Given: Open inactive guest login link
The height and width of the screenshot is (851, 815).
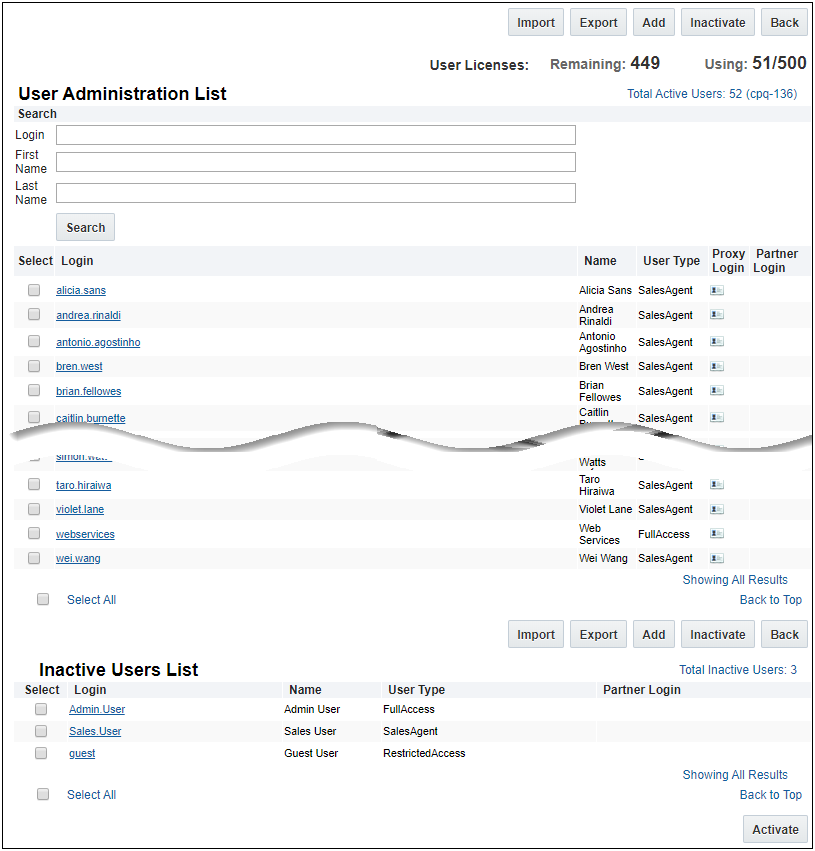Looking at the screenshot, I should click(82, 753).
